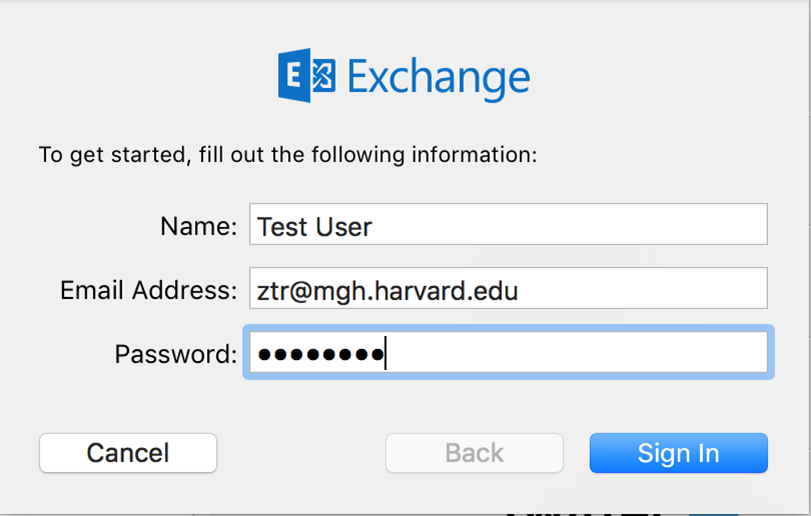
Task: Click empty space after 'Test User' in Name field
Action: tap(569, 224)
